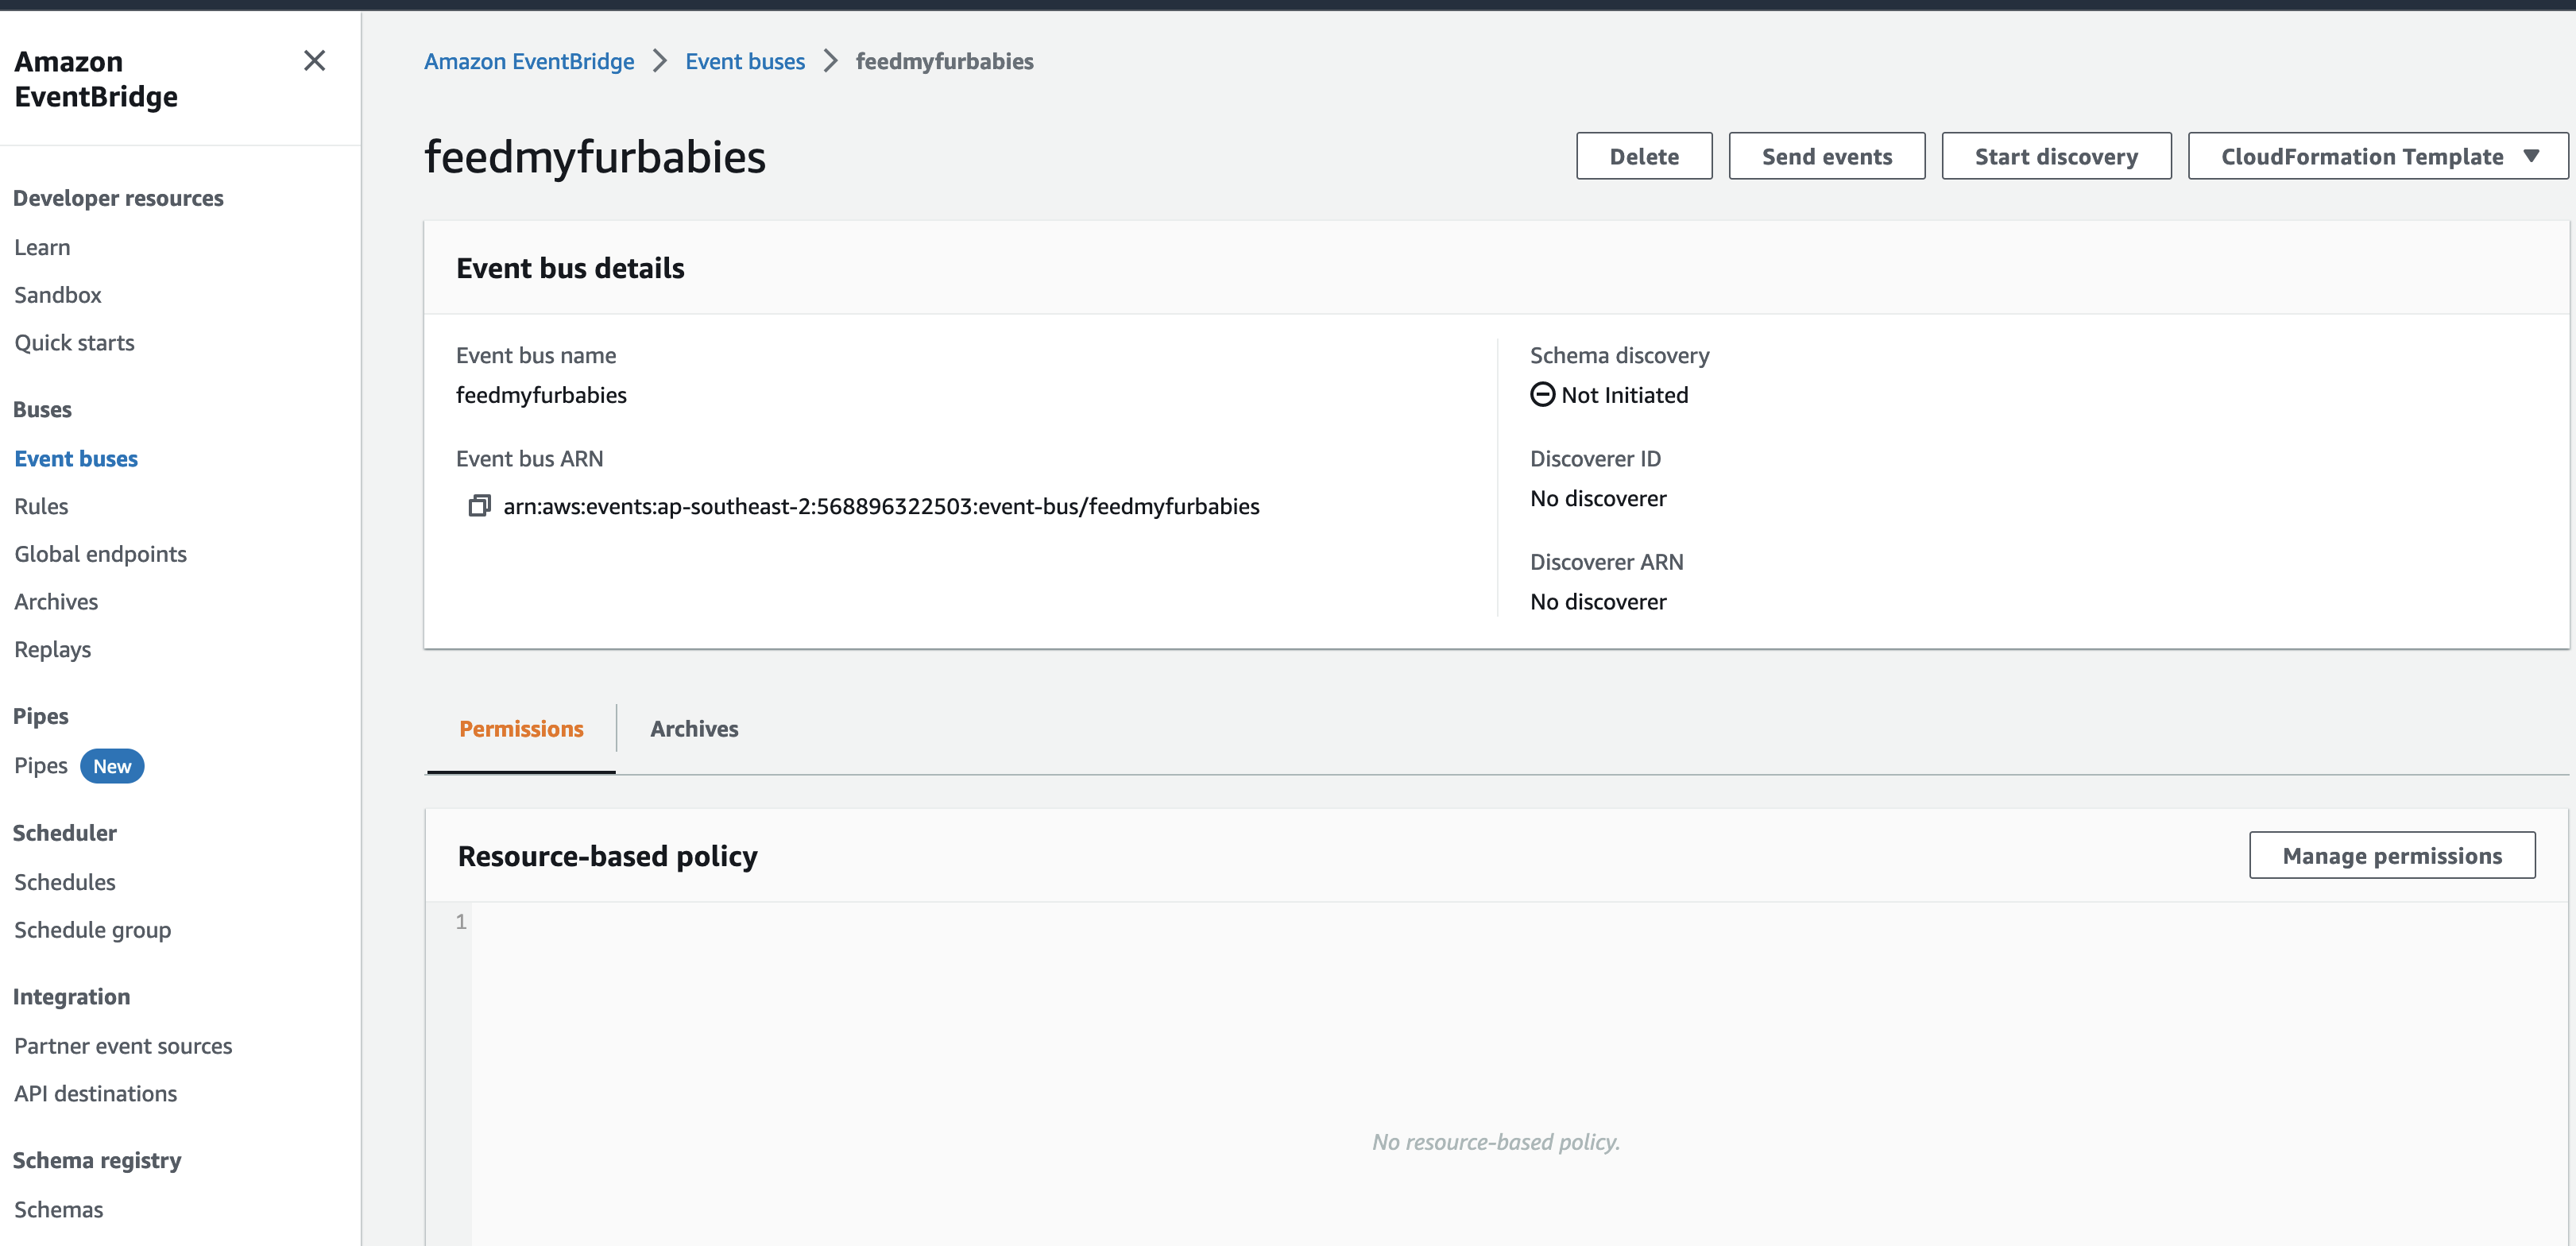Open Partner event sources in sidebar
This screenshot has height=1246, width=2576.
(x=123, y=1046)
